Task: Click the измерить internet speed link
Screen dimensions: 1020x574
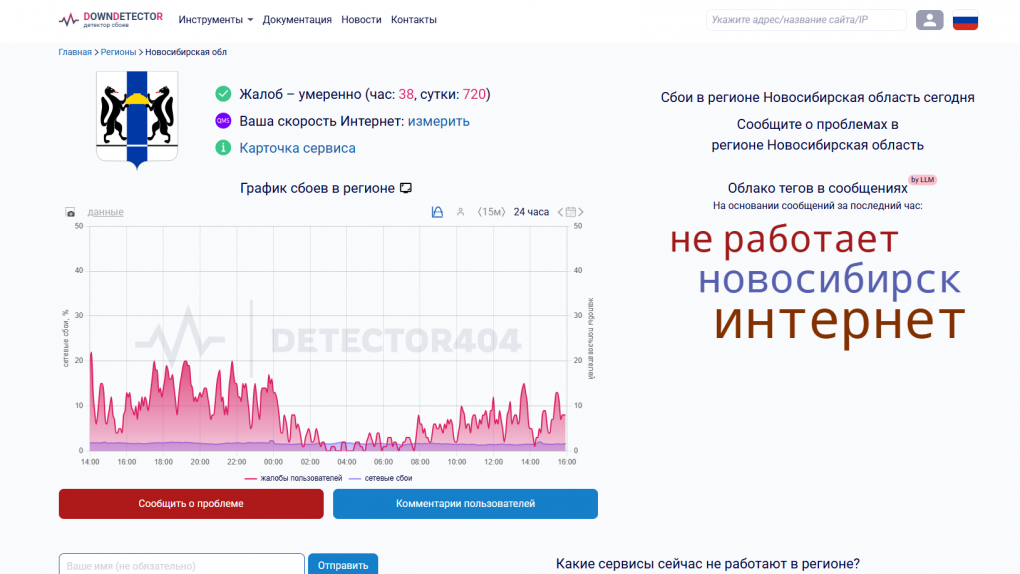Action: (x=438, y=121)
